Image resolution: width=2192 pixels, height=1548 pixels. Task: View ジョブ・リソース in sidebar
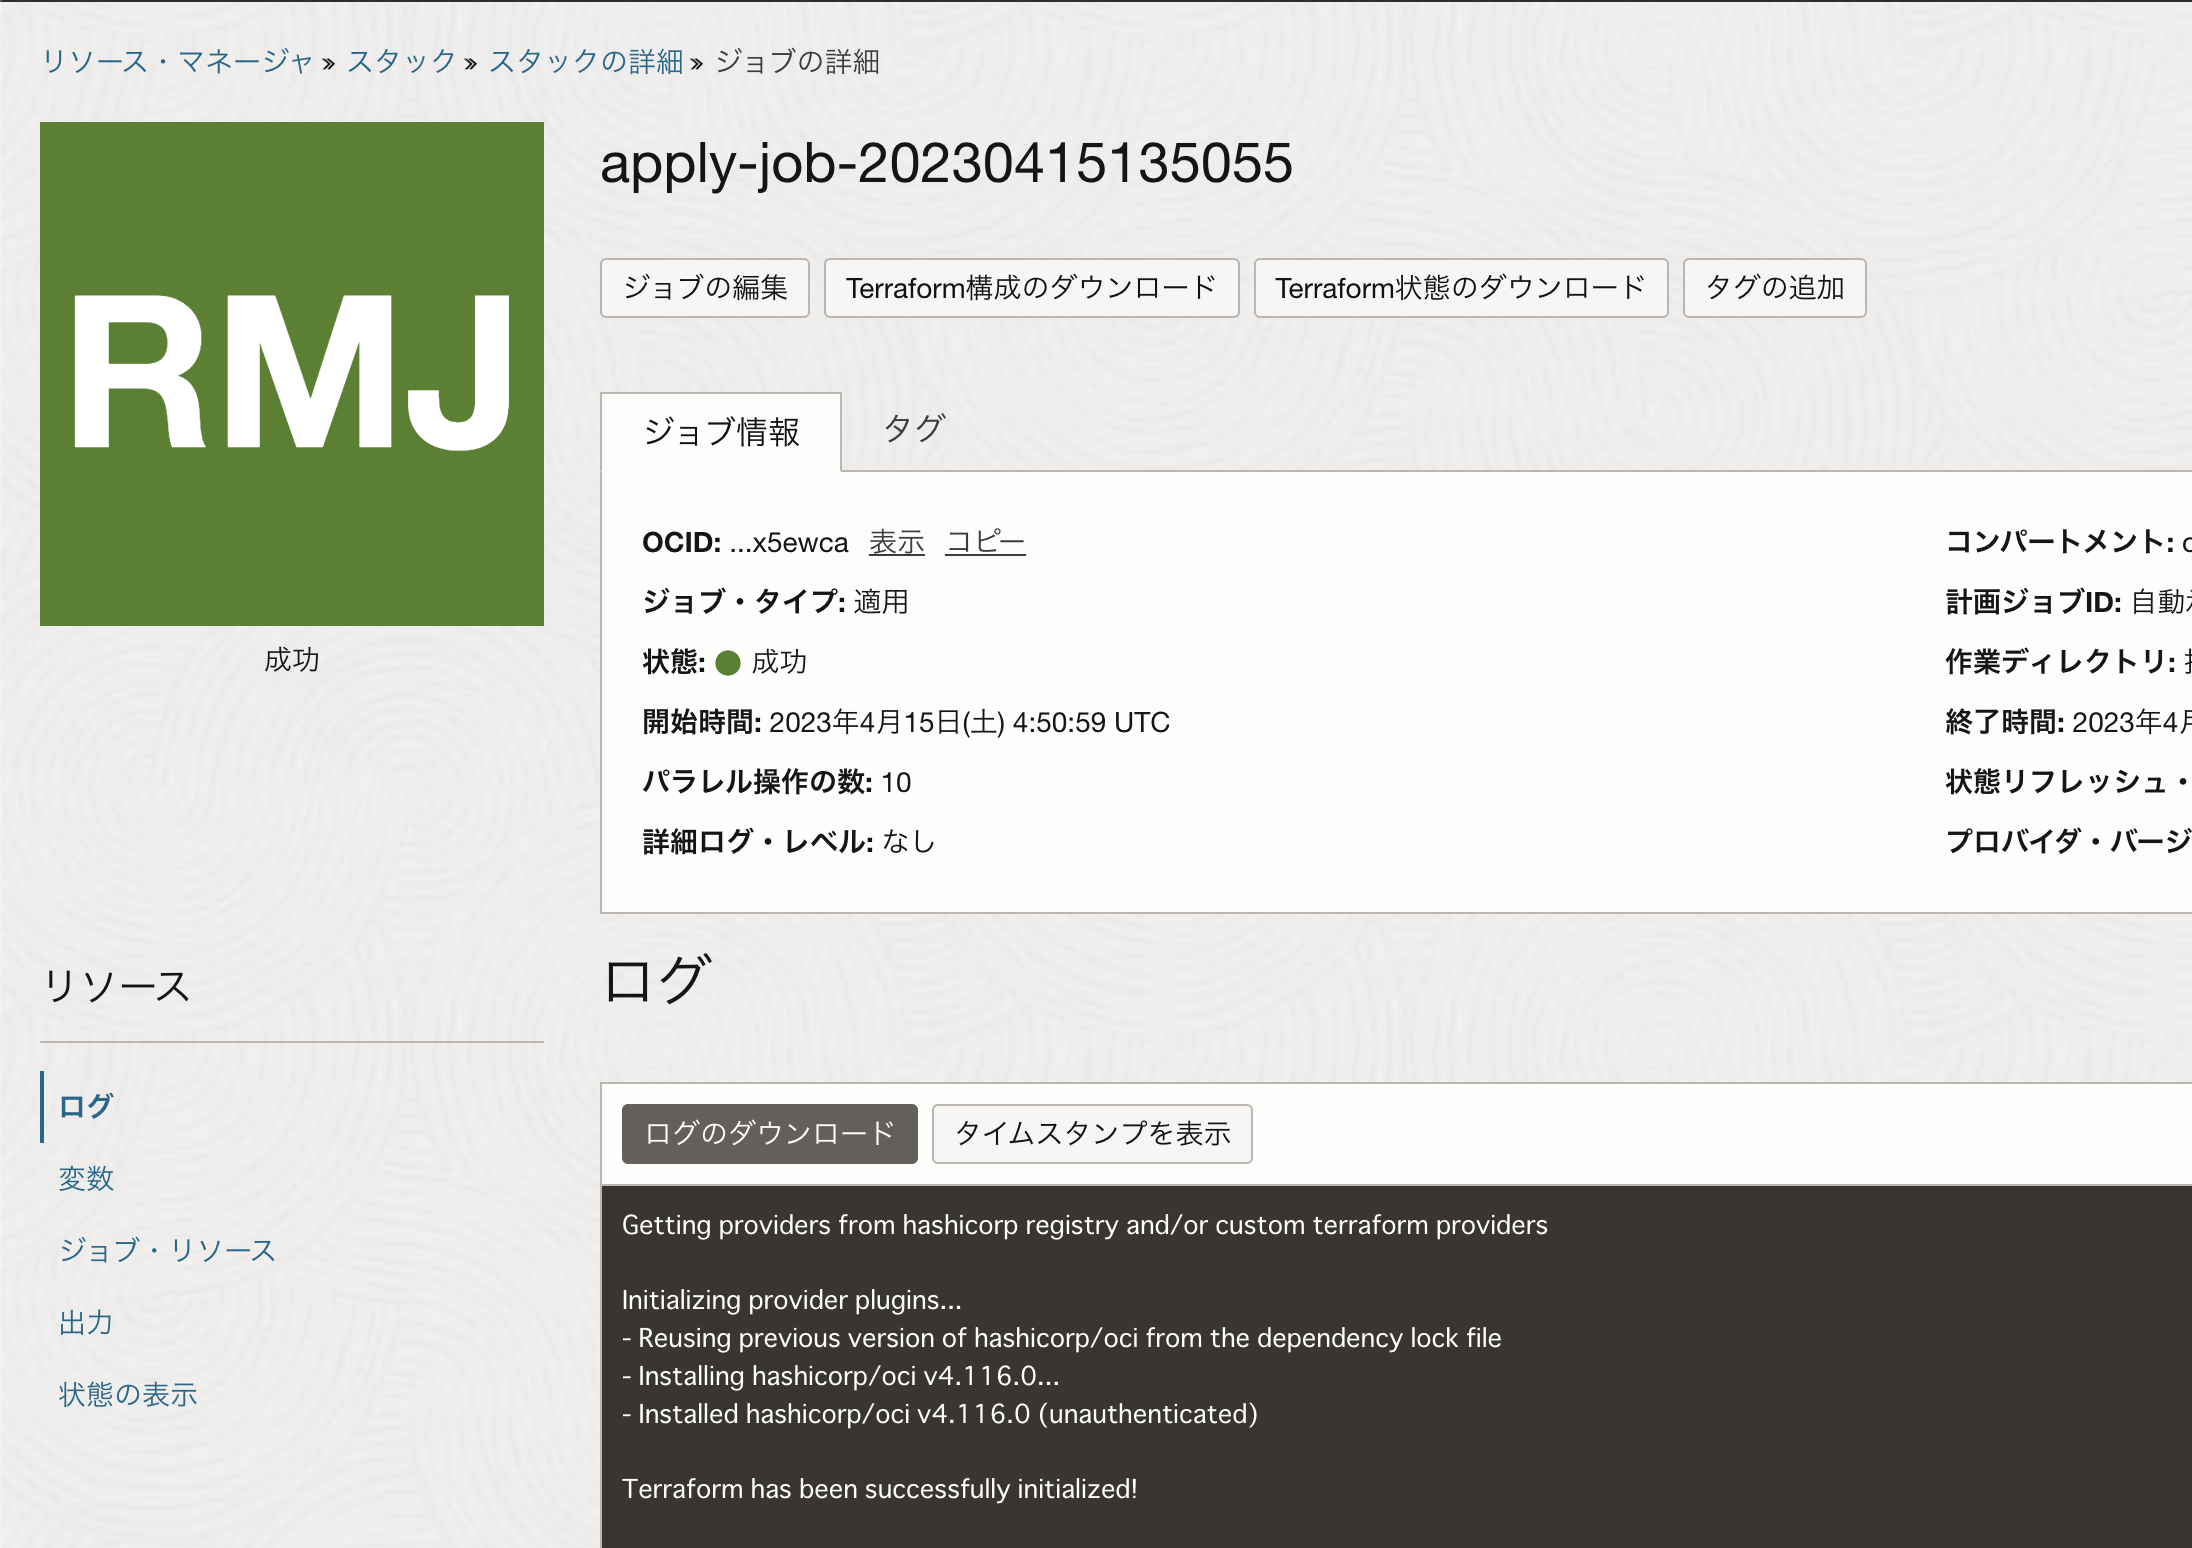(x=166, y=1250)
